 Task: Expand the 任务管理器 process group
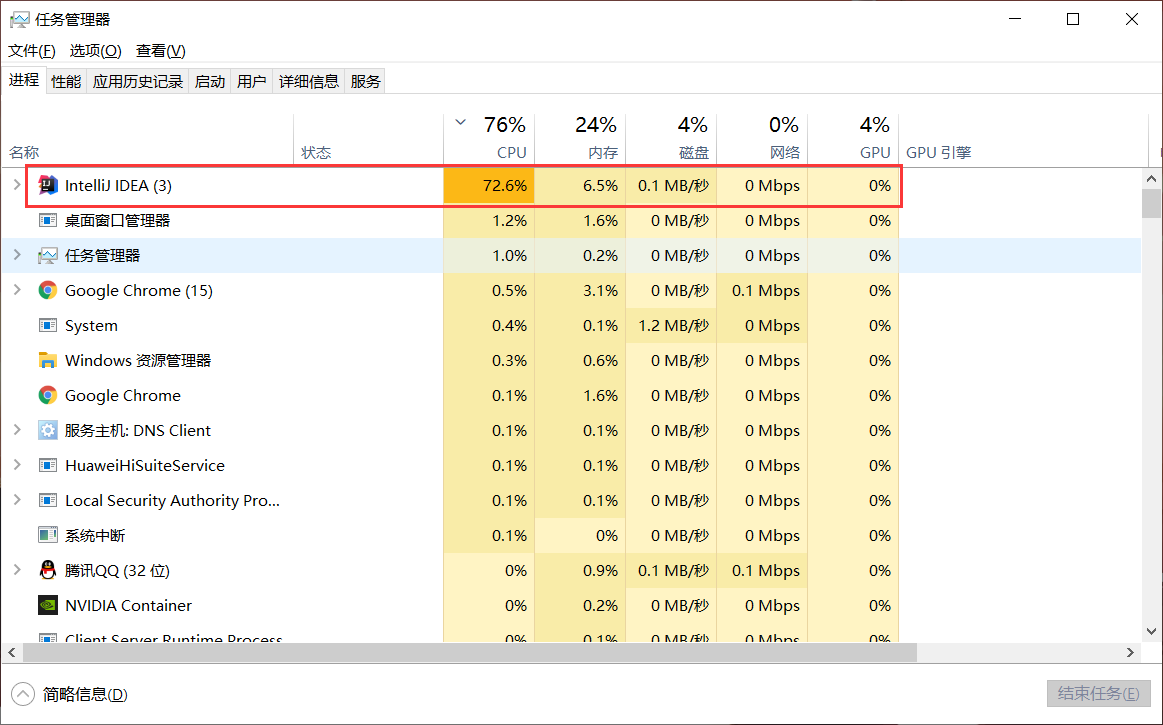point(17,255)
